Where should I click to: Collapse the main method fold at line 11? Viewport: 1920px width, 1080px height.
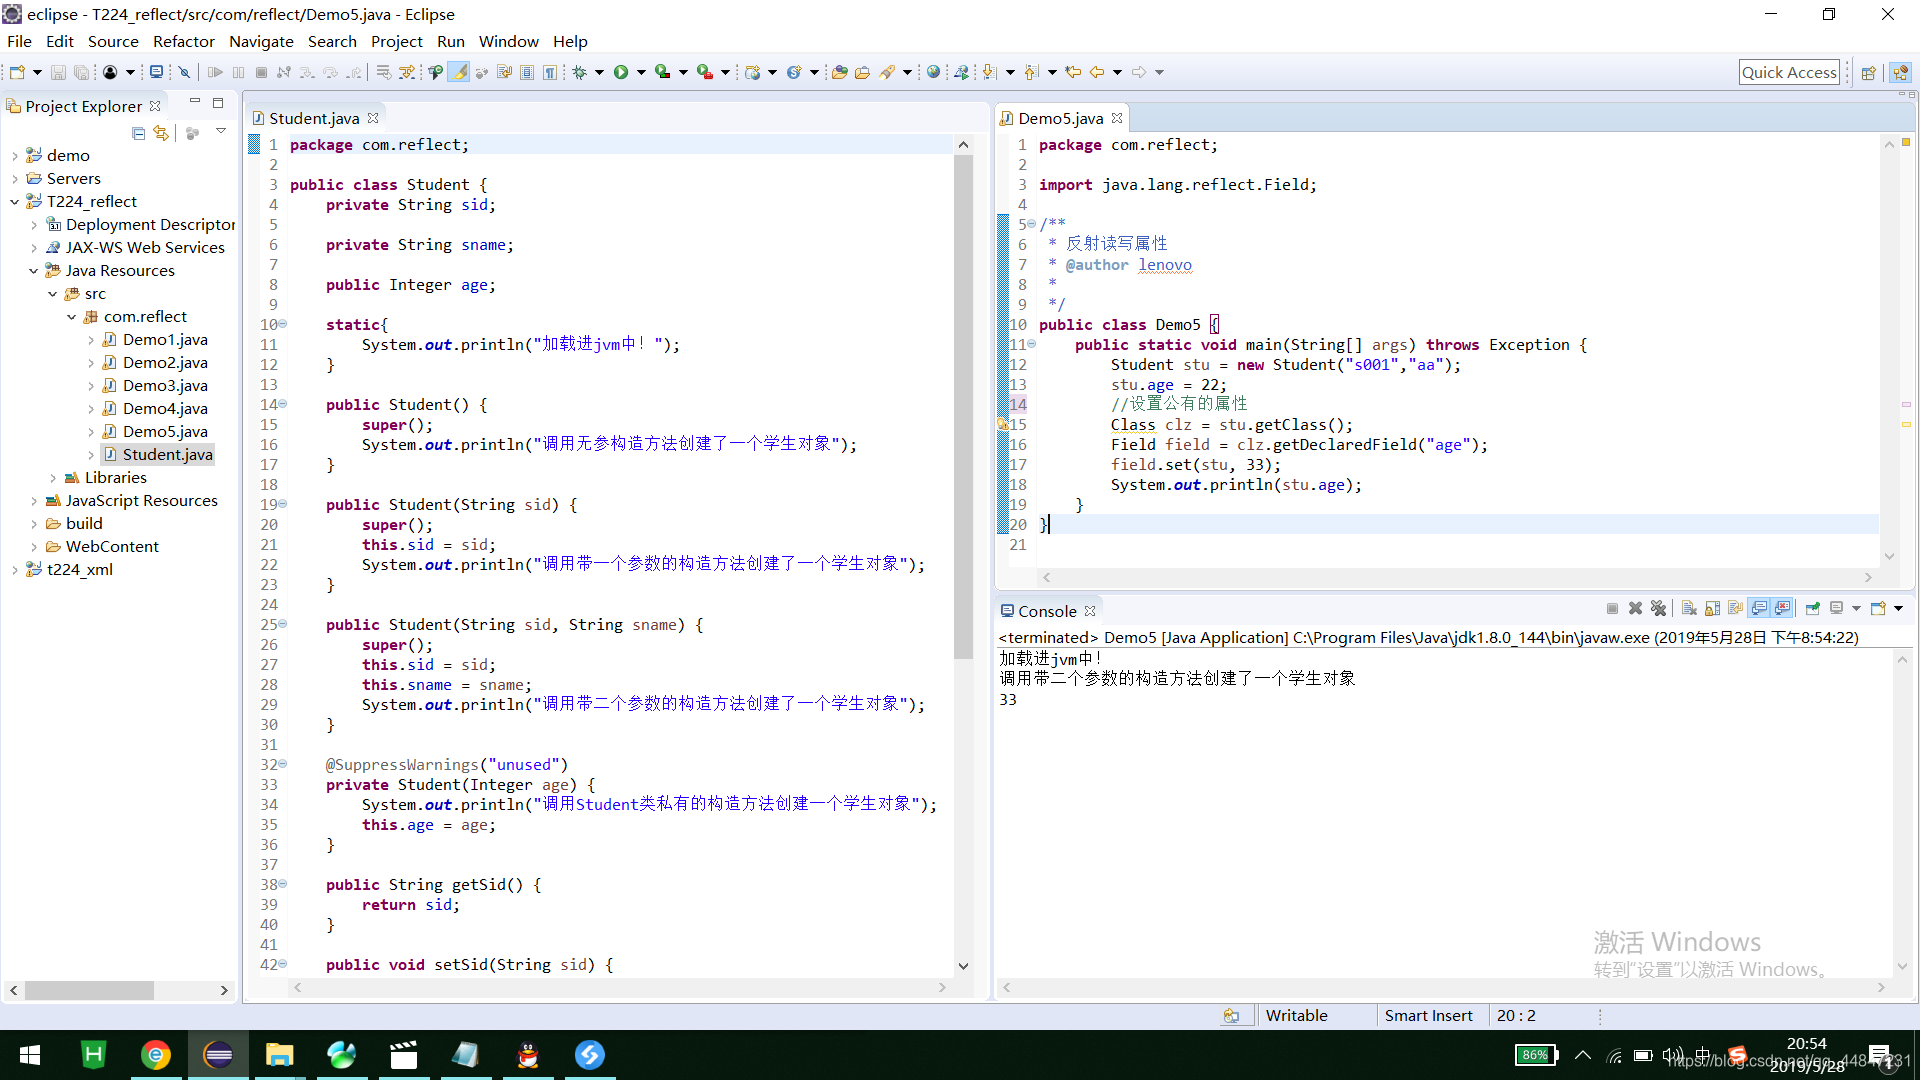pyautogui.click(x=1032, y=344)
